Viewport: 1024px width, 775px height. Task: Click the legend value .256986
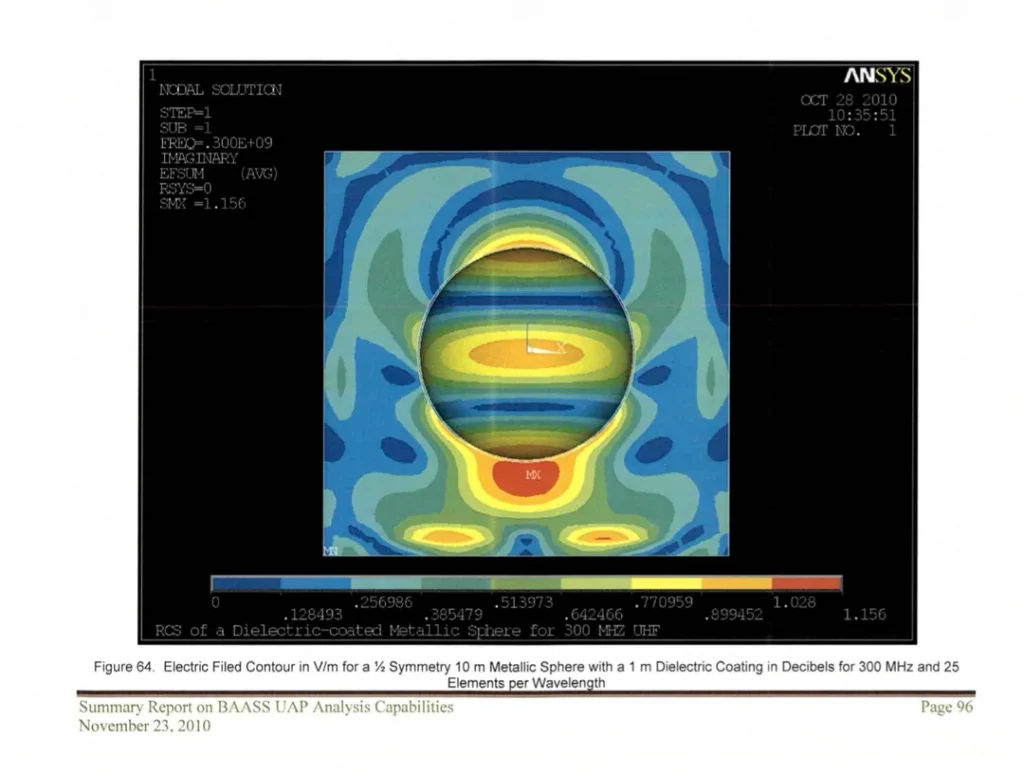(x=383, y=602)
